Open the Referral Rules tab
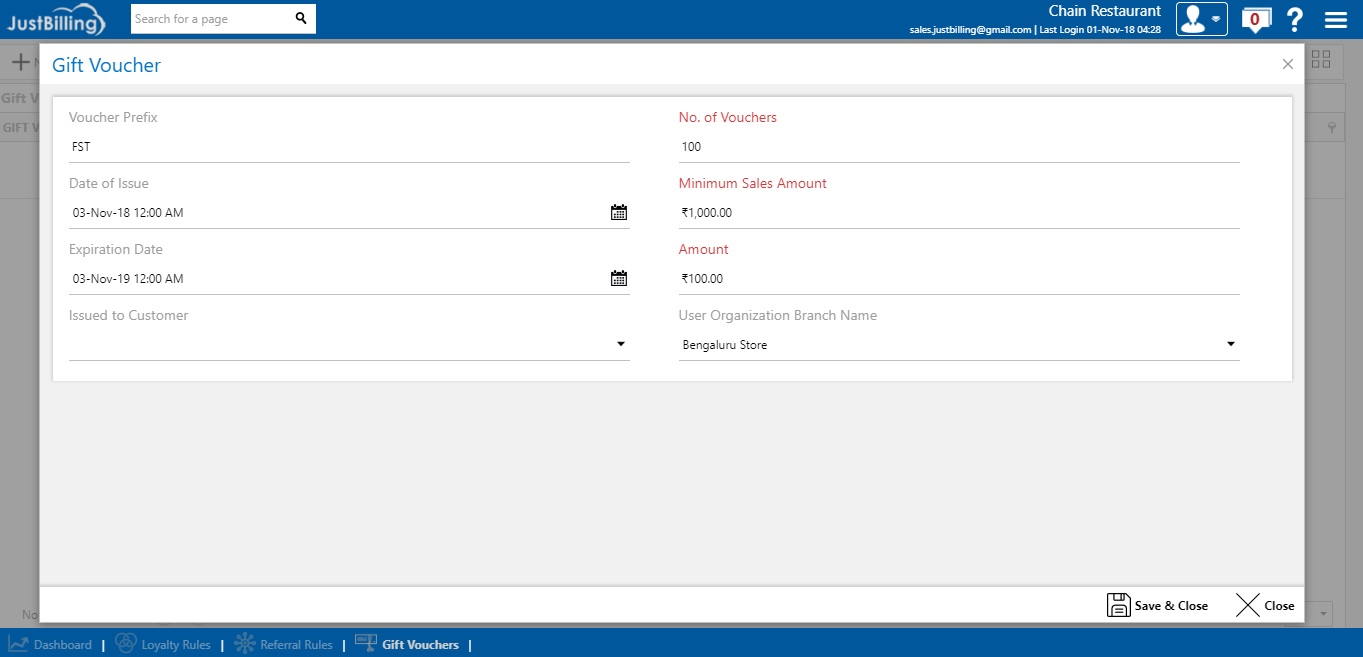1363x657 pixels. (284, 645)
